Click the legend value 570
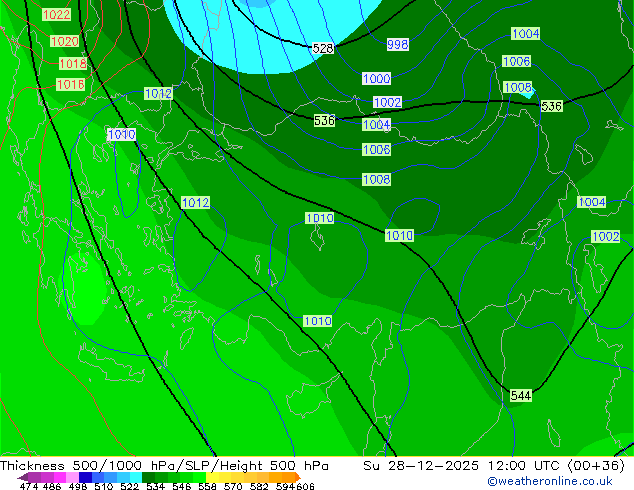Screen dimensions: 634x490 233,486
